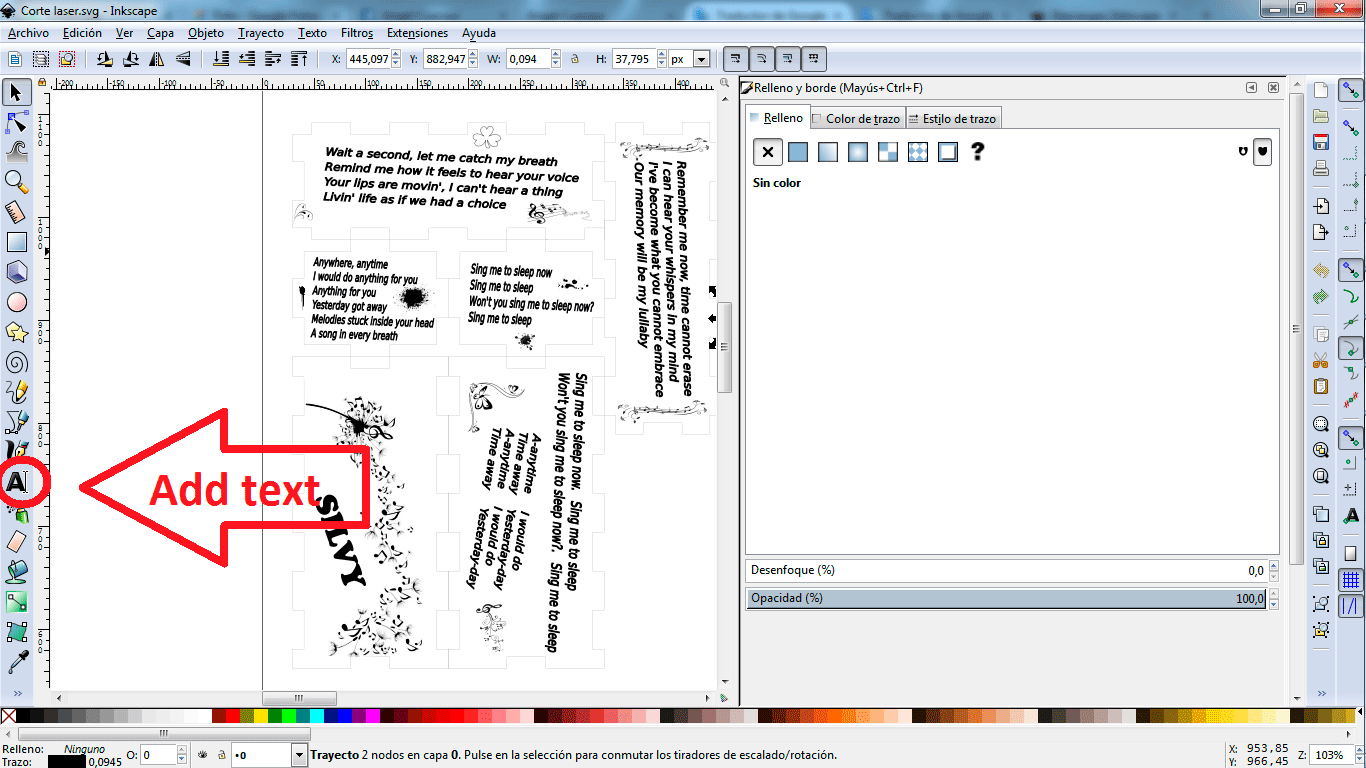
Task: Select the Star polygon tool
Action: coord(16,331)
